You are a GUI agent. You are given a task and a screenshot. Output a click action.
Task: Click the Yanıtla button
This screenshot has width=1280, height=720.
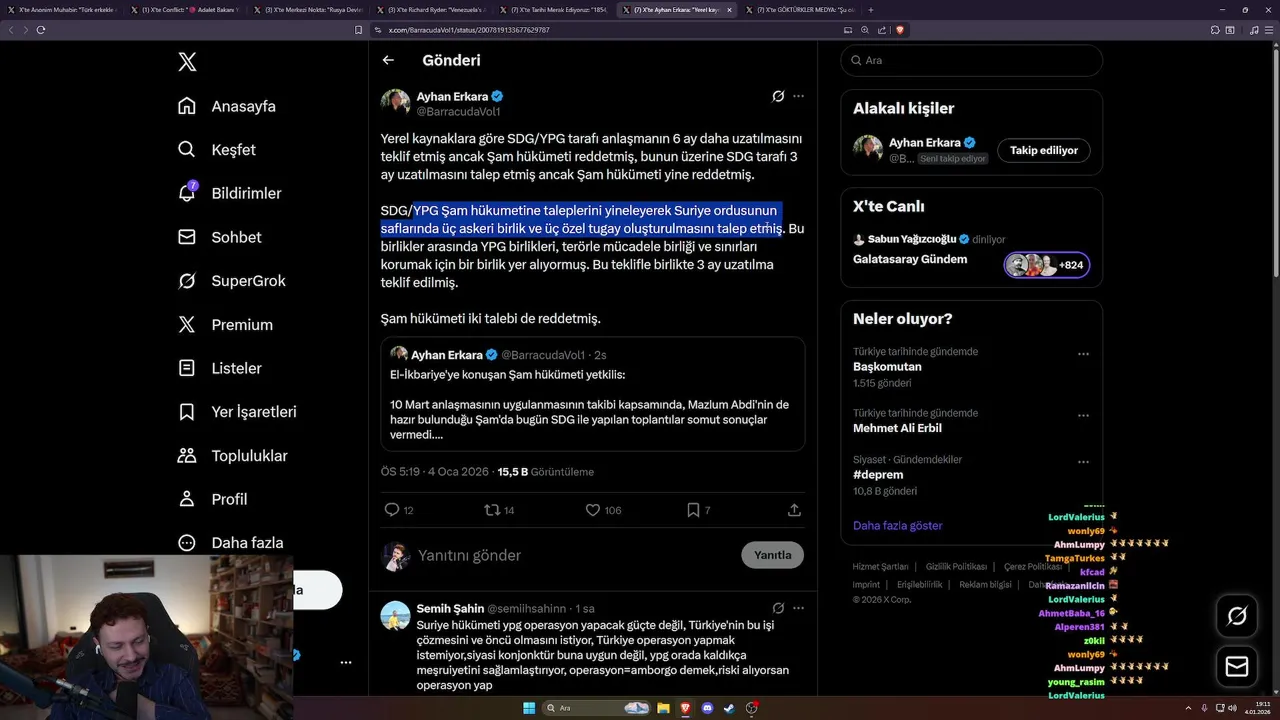click(x=772, y=555)
